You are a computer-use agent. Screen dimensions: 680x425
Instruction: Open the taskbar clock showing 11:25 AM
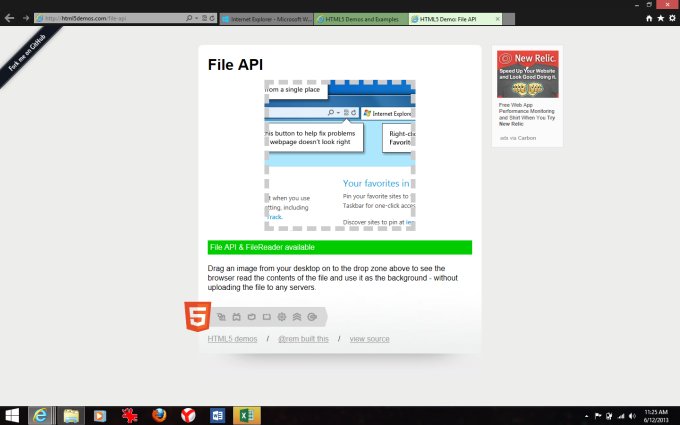[x=656, y=415]
